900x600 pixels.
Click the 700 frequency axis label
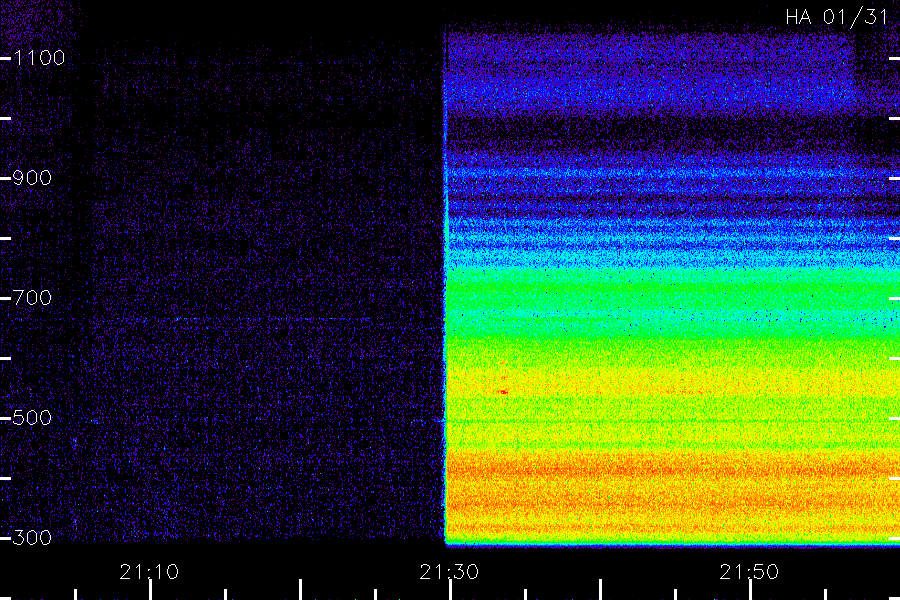[x=33, y=298]
